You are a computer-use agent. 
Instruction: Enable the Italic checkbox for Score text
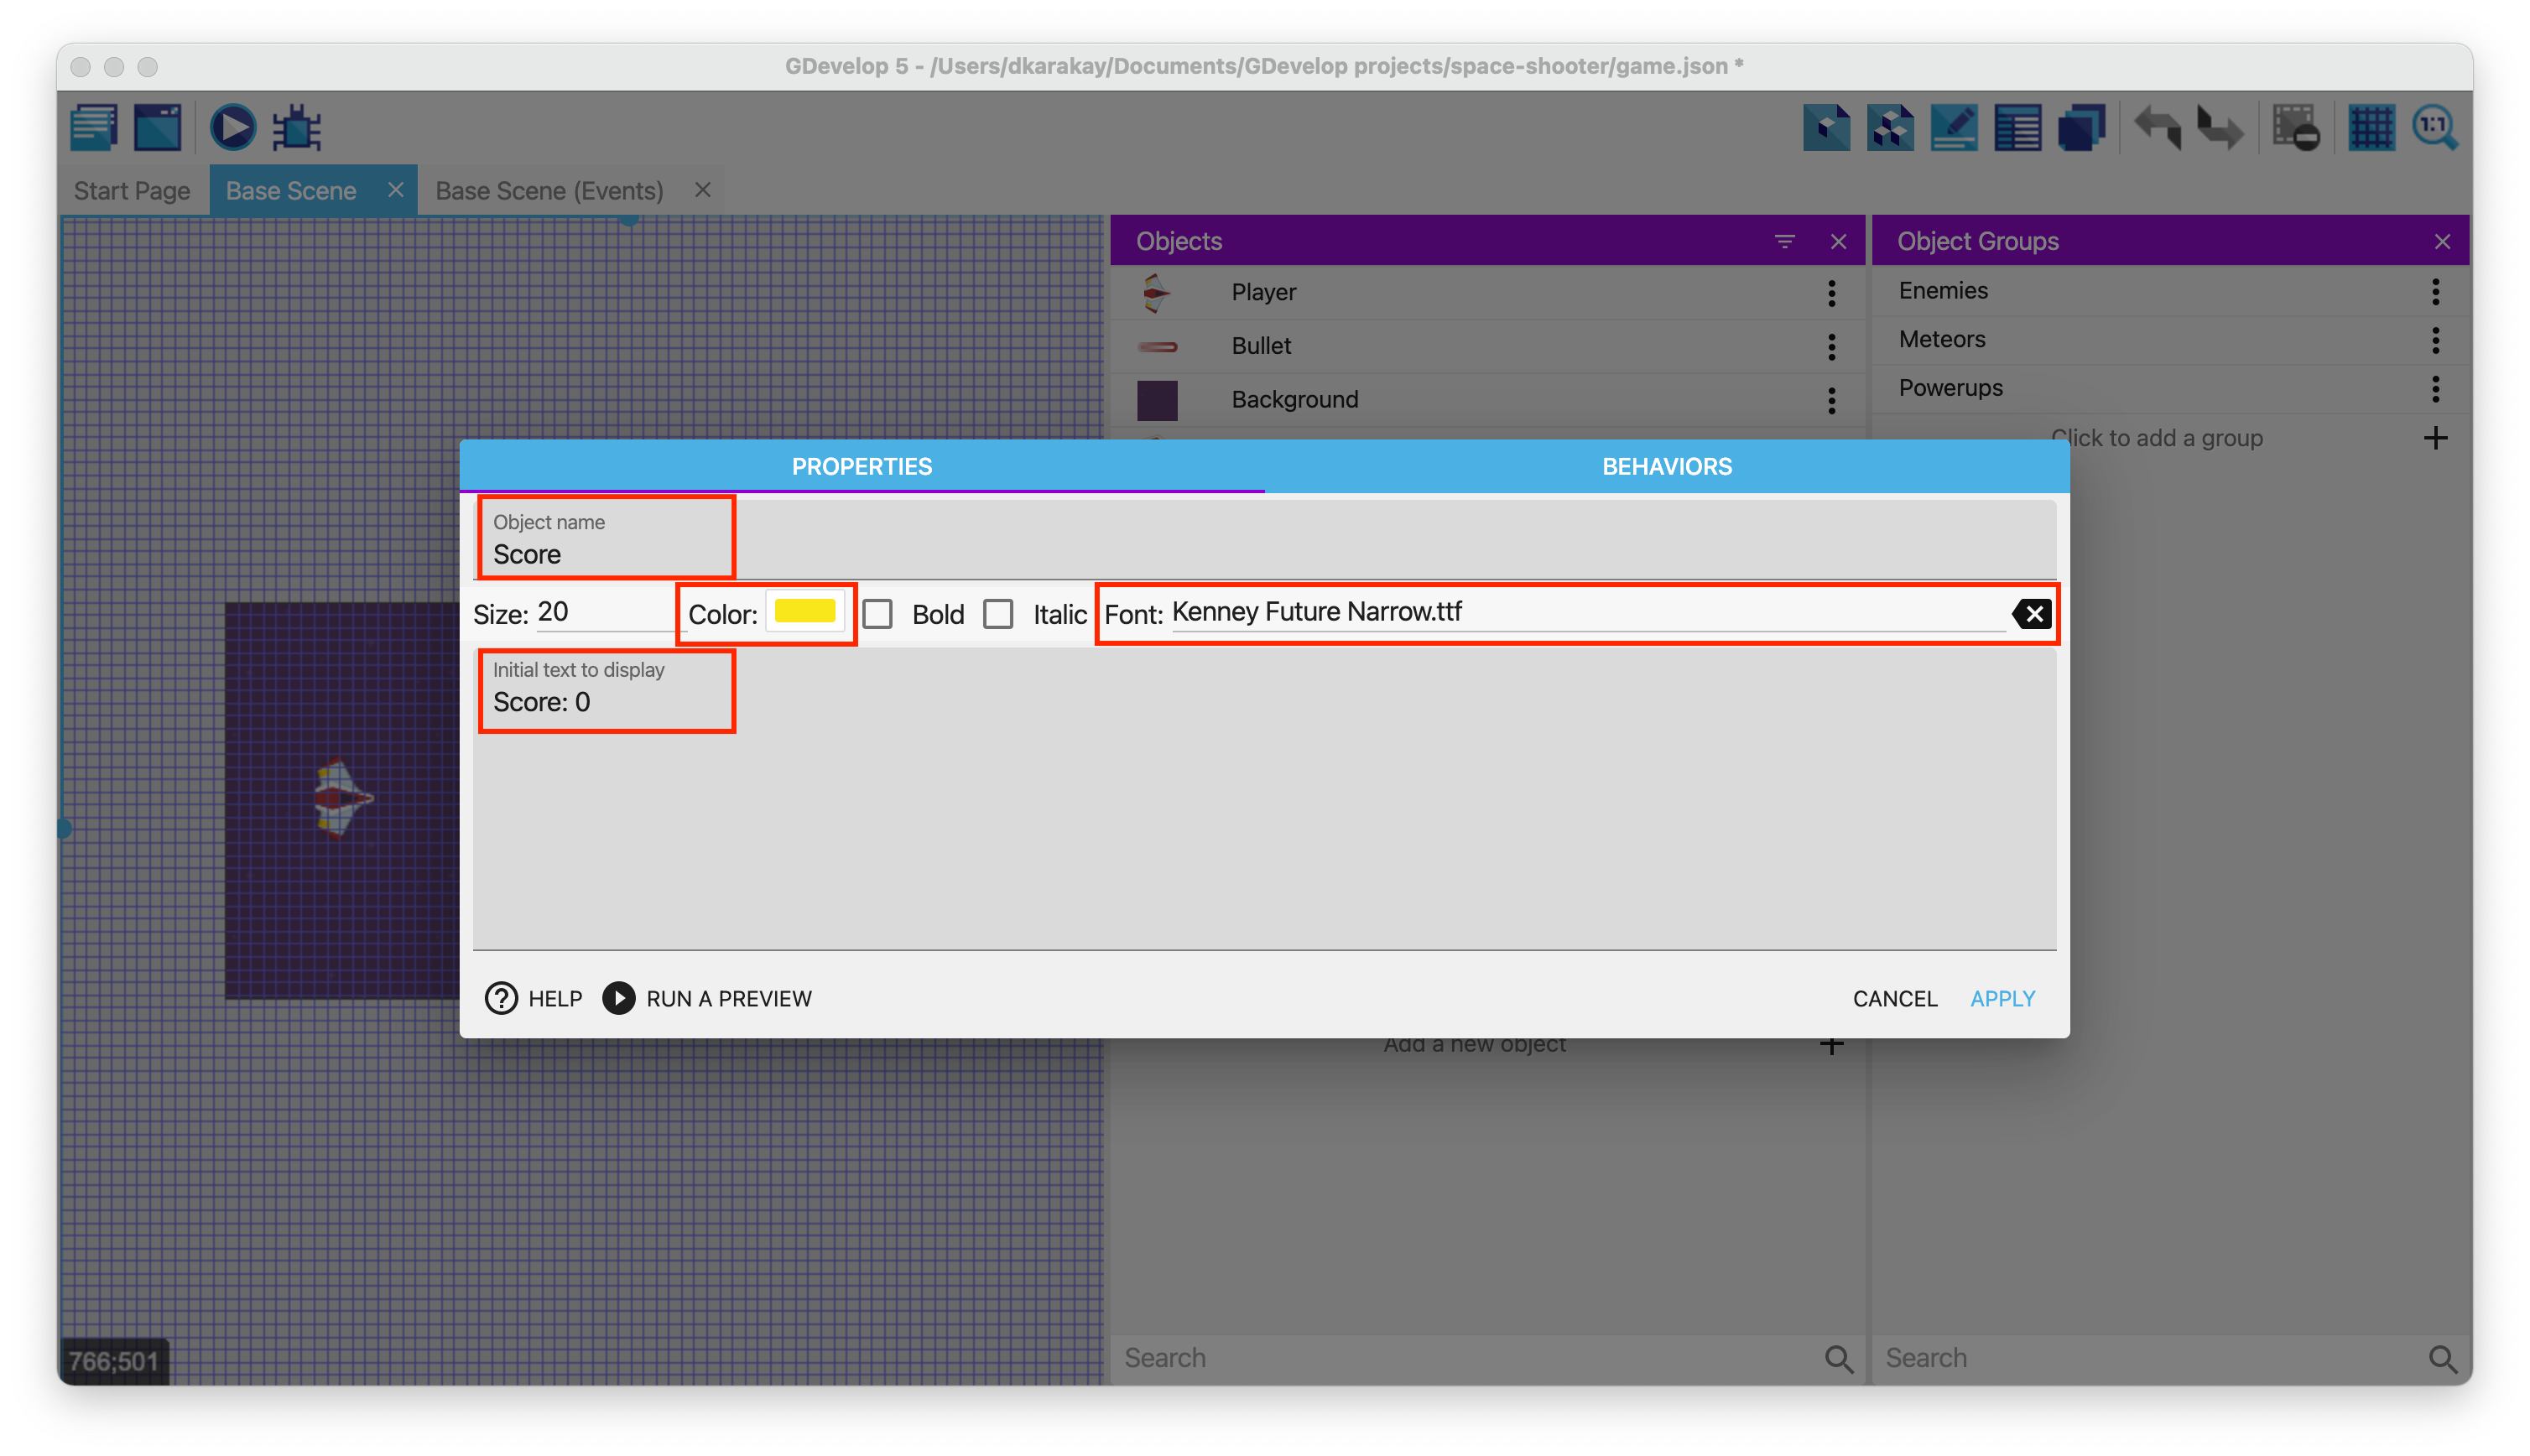tap(999, 613)
